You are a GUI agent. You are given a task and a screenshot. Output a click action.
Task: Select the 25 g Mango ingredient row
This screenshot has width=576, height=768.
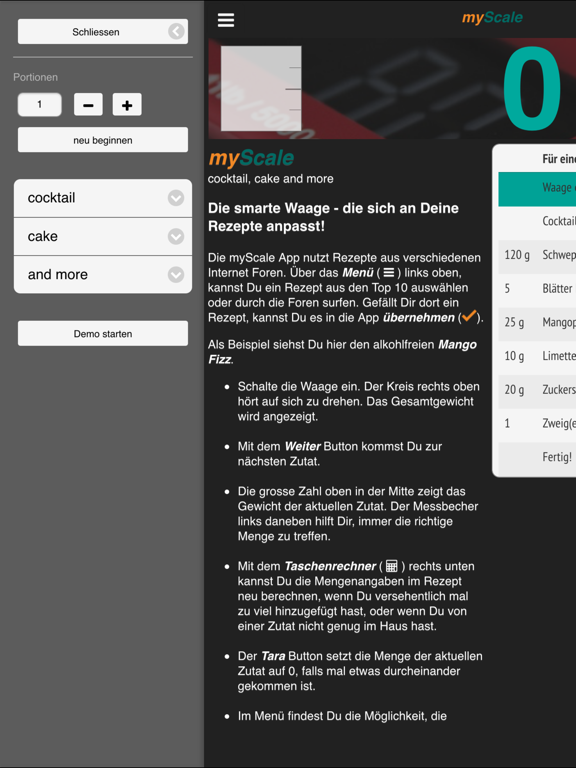click(537, 324)
